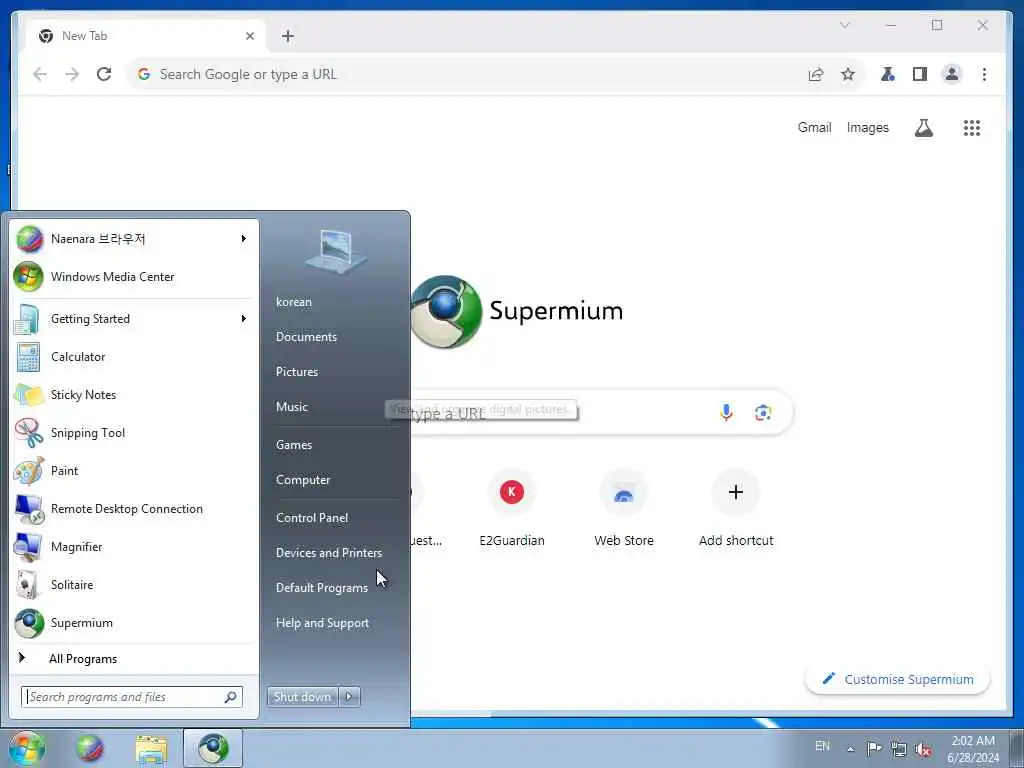Open Gmail link

click(x=814, y=127)
